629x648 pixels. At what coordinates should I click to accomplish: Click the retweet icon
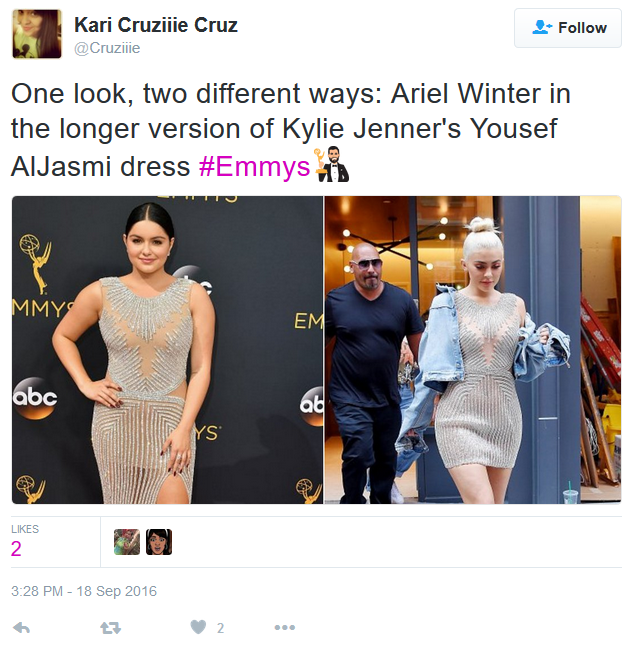(x=111, y=628)
